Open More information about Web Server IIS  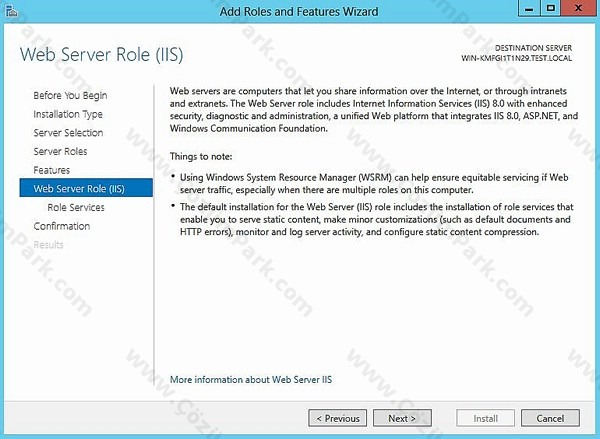pos(251,380)
